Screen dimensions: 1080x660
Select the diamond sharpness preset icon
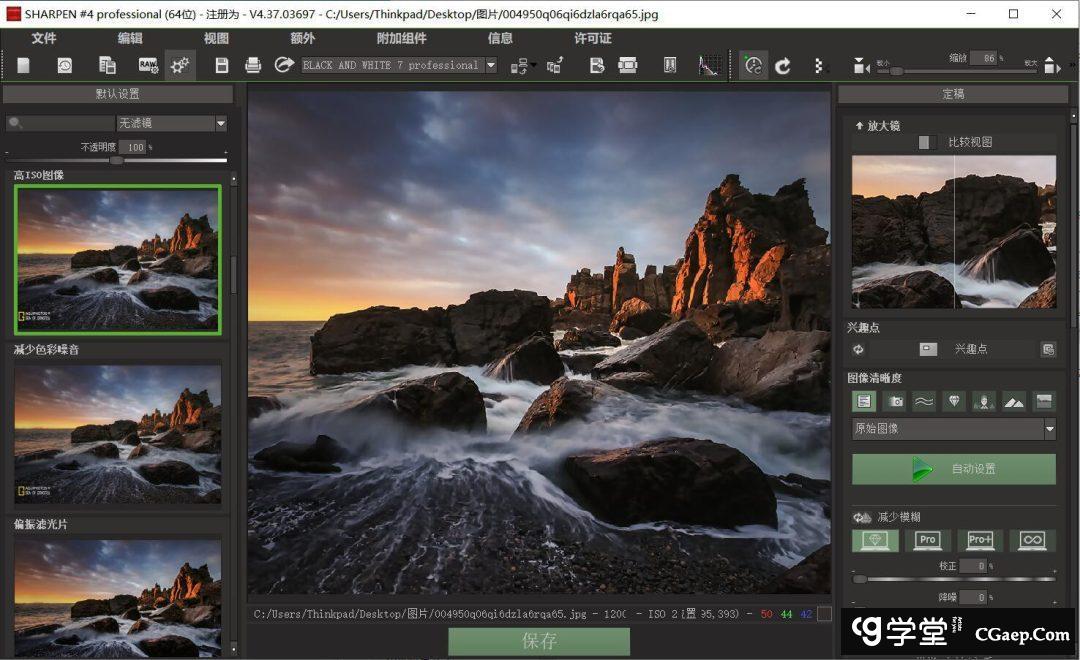coord(954,401)
